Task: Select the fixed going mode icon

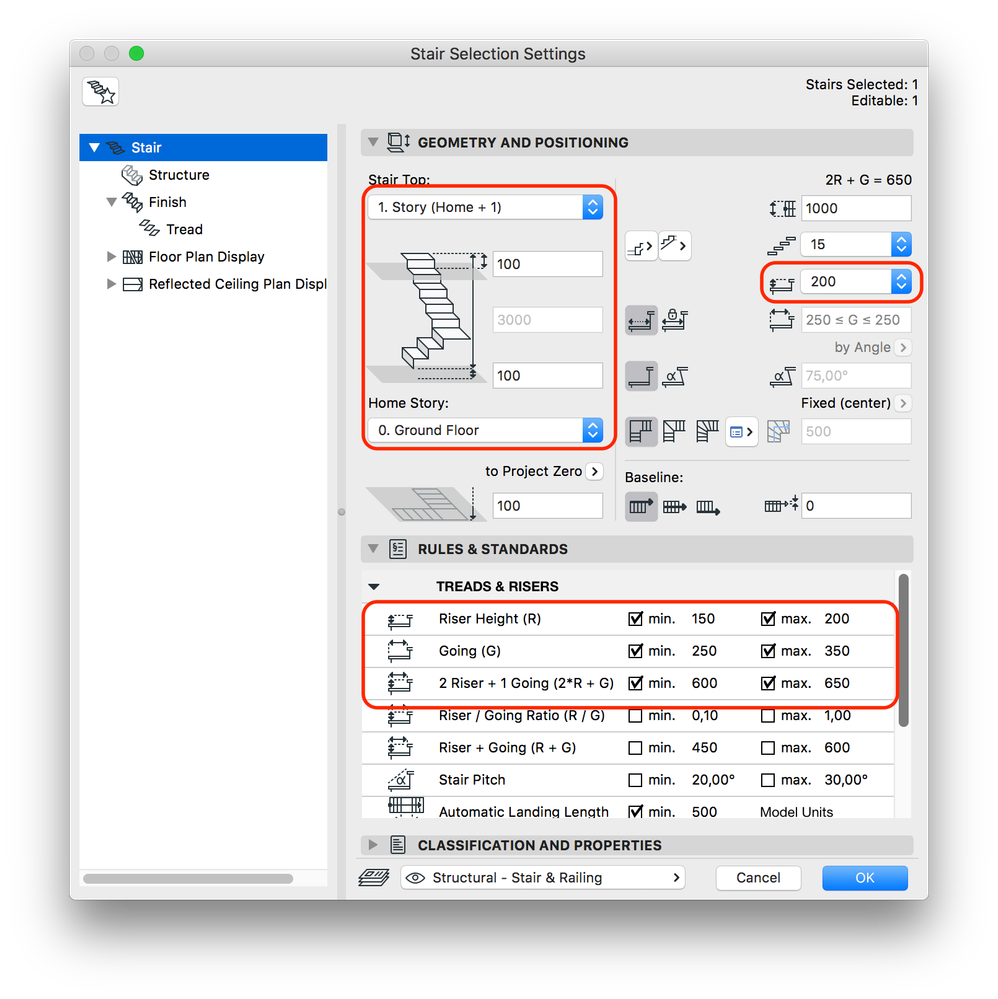Action: tap(641, 320)
